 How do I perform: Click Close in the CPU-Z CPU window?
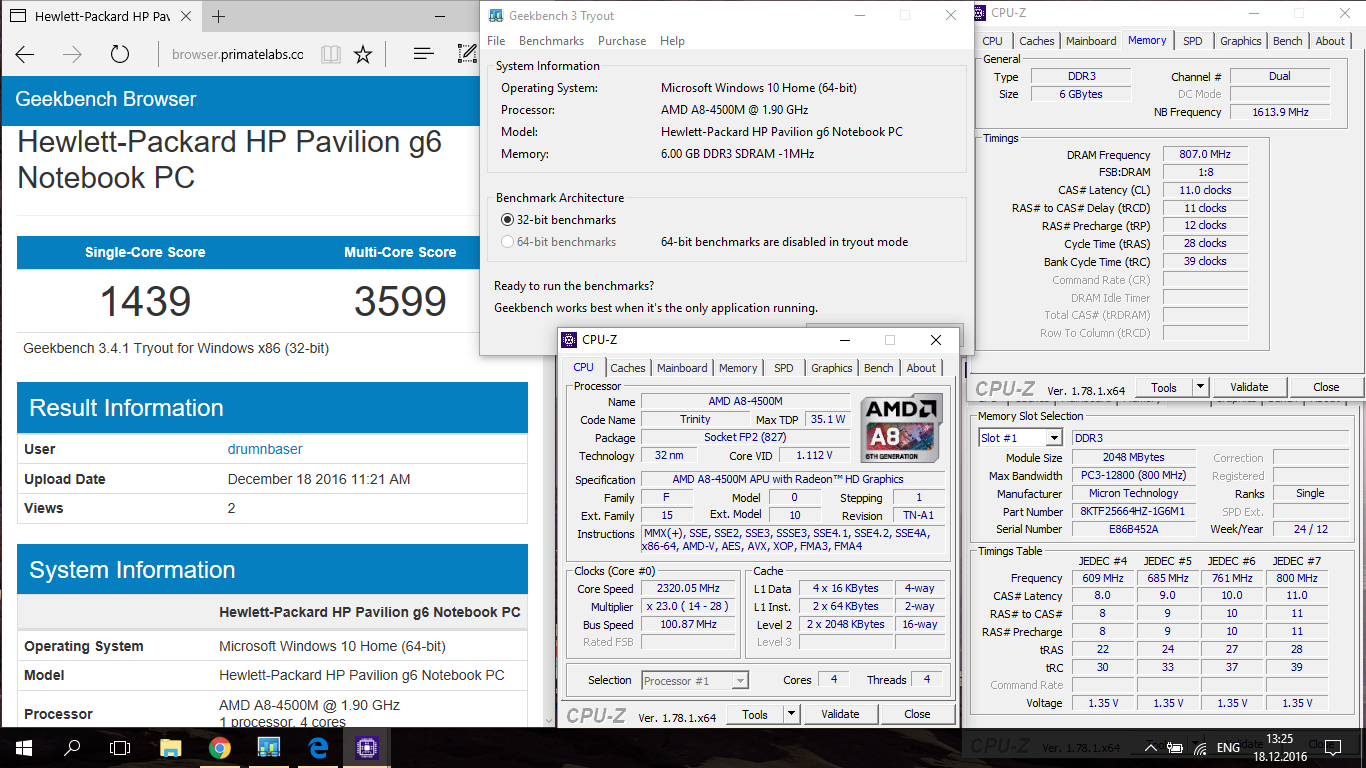(917, 714)
